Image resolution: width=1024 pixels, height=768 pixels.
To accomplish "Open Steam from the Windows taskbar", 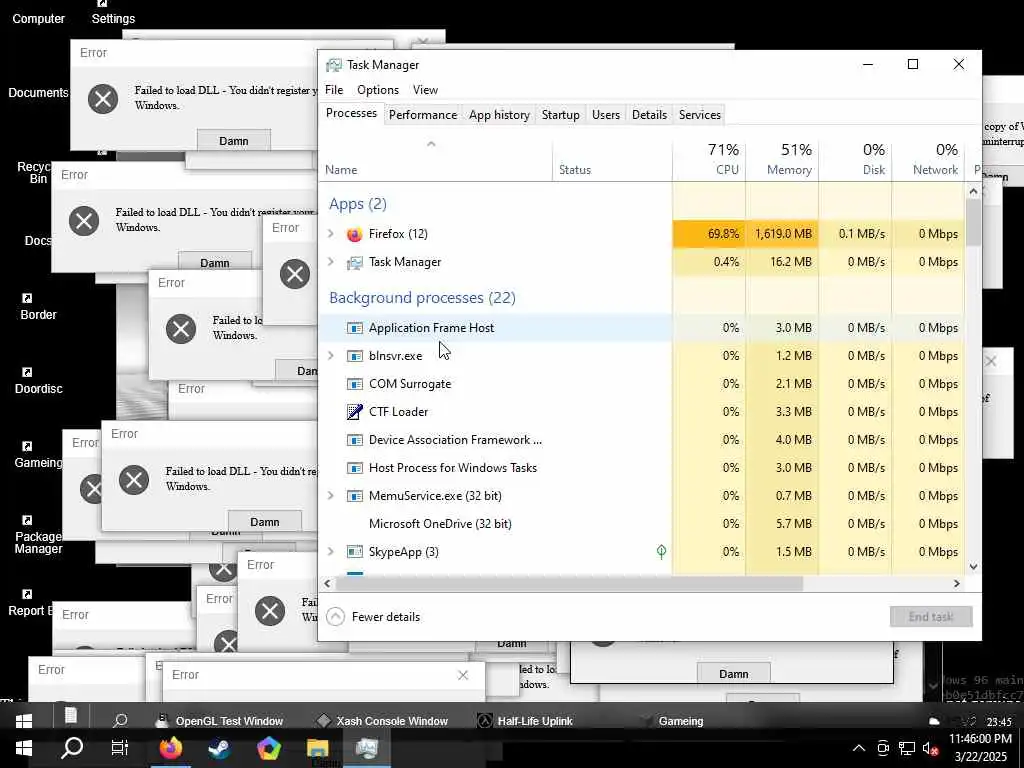I will coord(219,748).
